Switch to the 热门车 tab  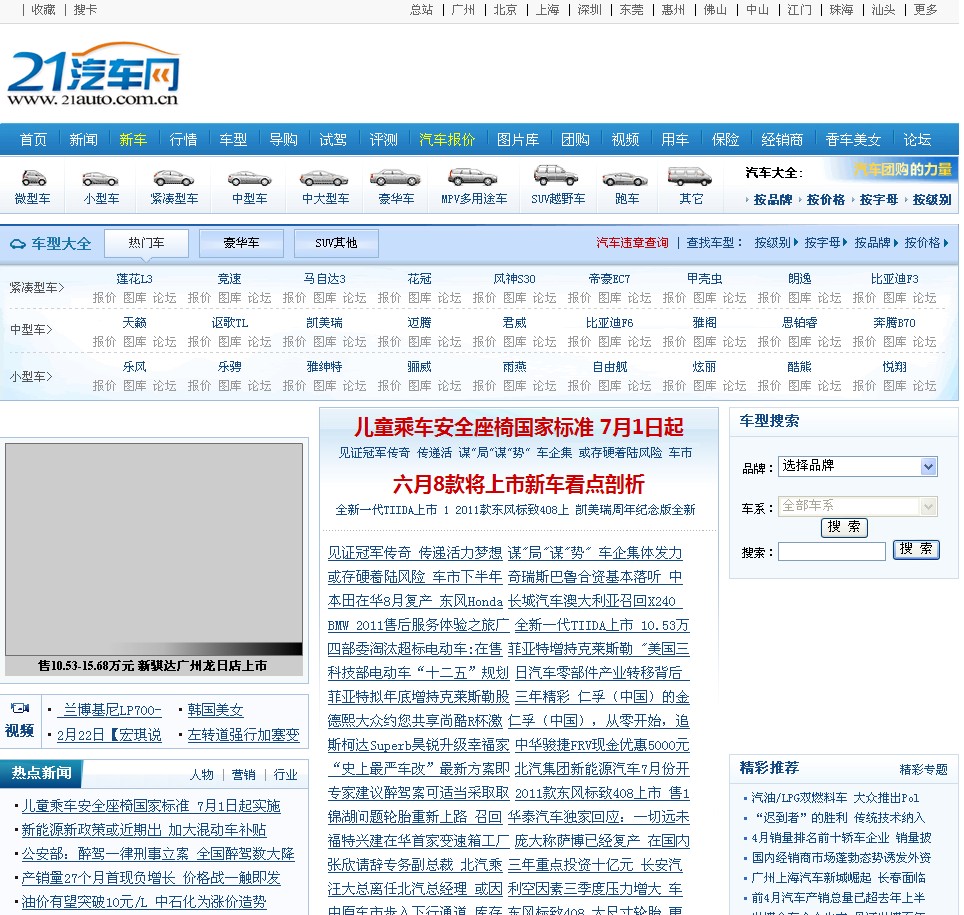tap(146, 244)
